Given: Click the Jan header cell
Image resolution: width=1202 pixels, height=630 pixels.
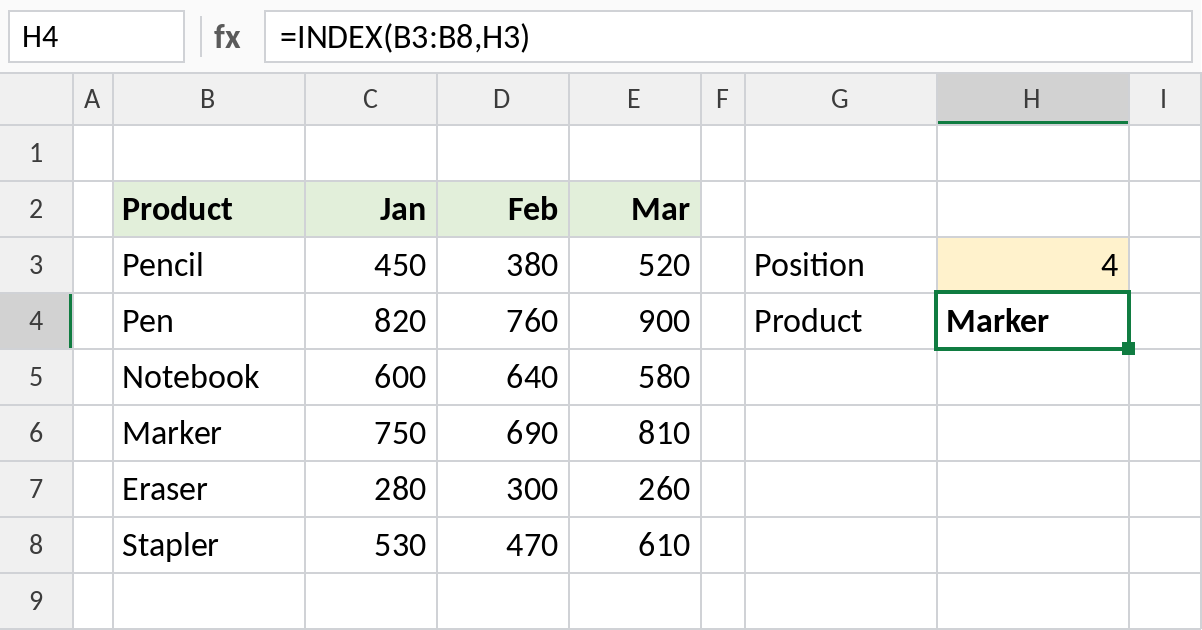Looking at the screenshot, I should [x=371, y=209].
